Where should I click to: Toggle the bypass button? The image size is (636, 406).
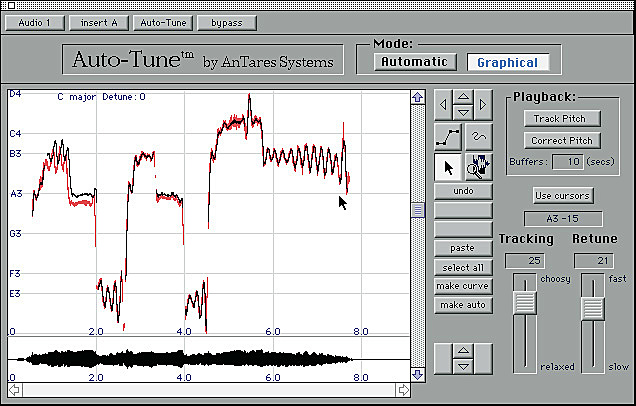227,23
